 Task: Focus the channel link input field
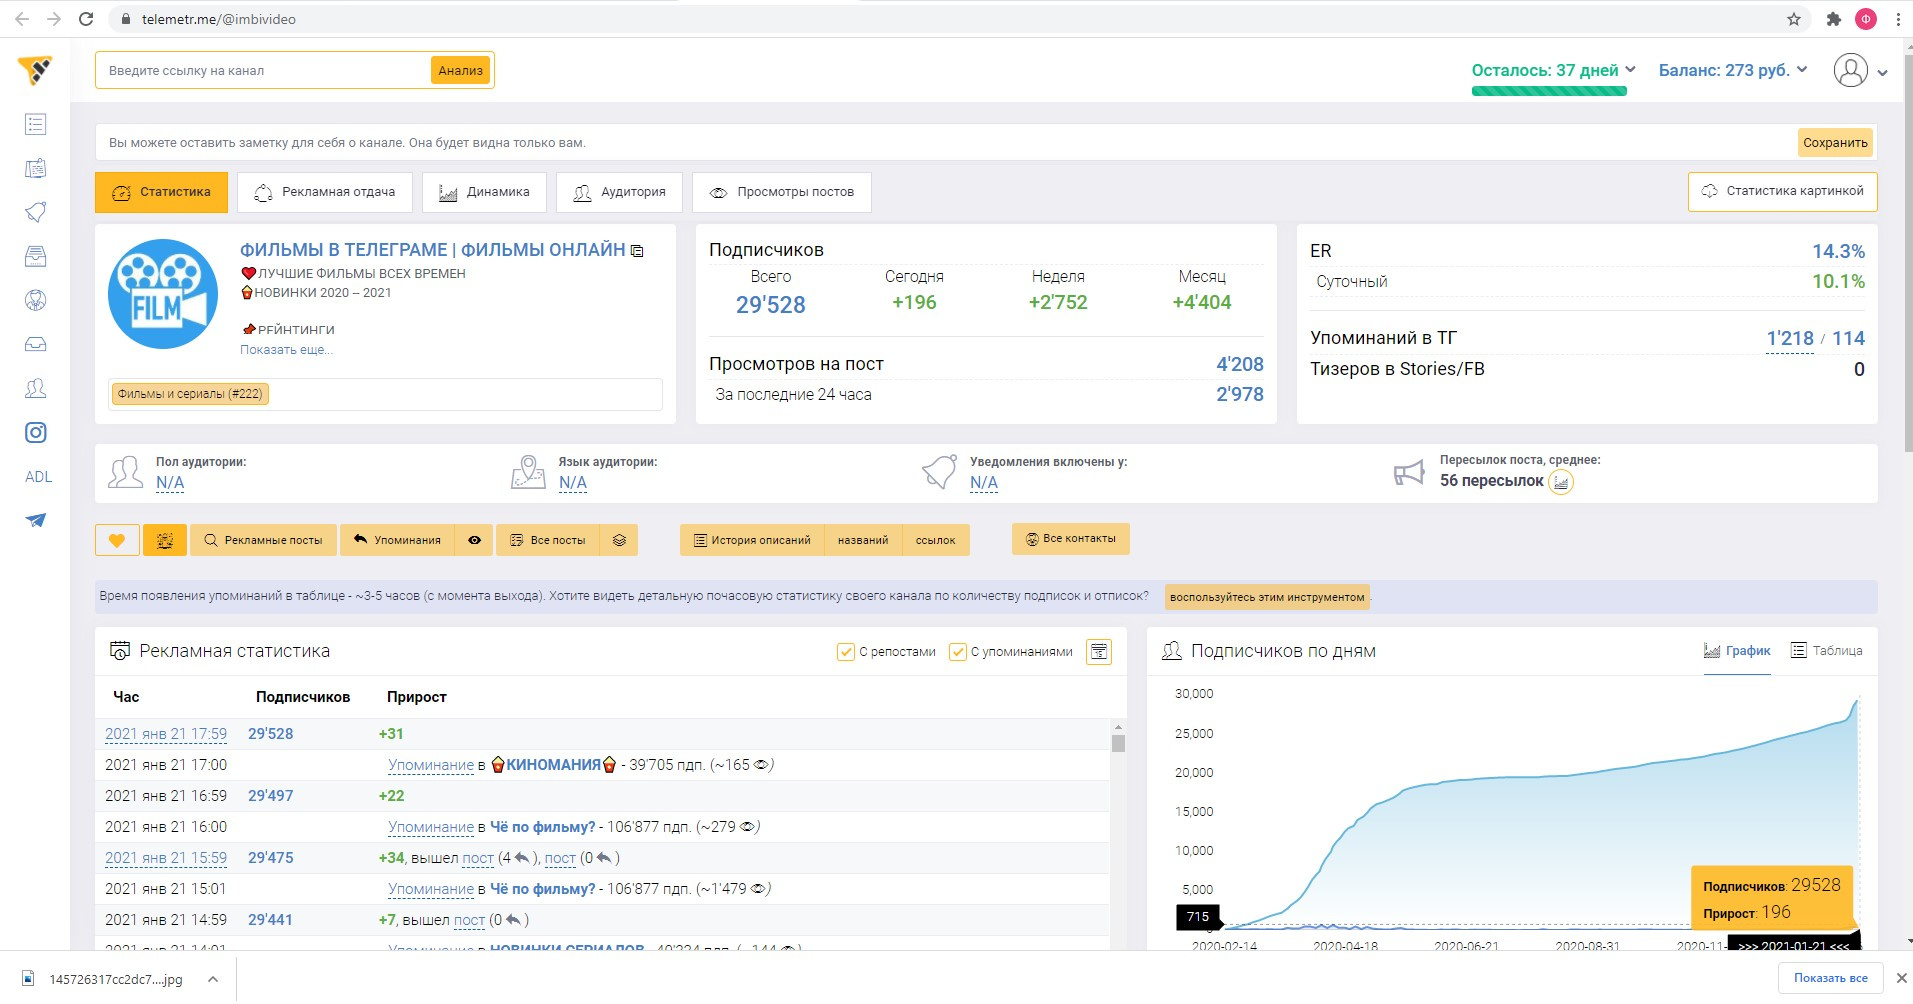(265, 71)
